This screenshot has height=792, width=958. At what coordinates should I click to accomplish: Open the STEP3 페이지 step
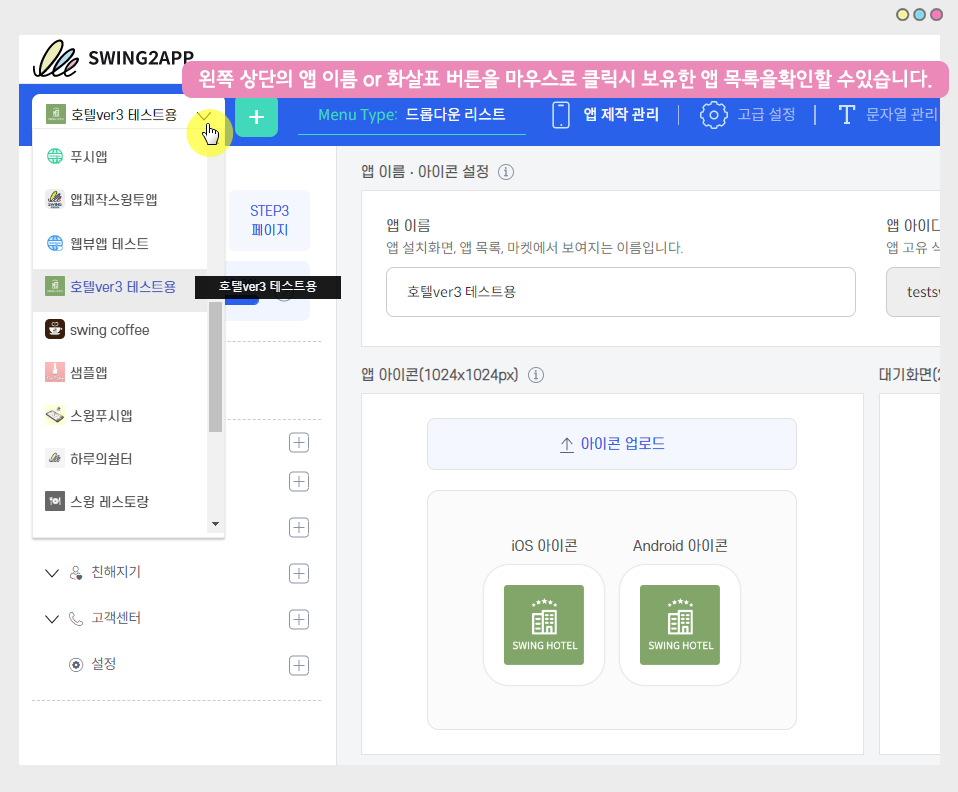tap(269, 220)
